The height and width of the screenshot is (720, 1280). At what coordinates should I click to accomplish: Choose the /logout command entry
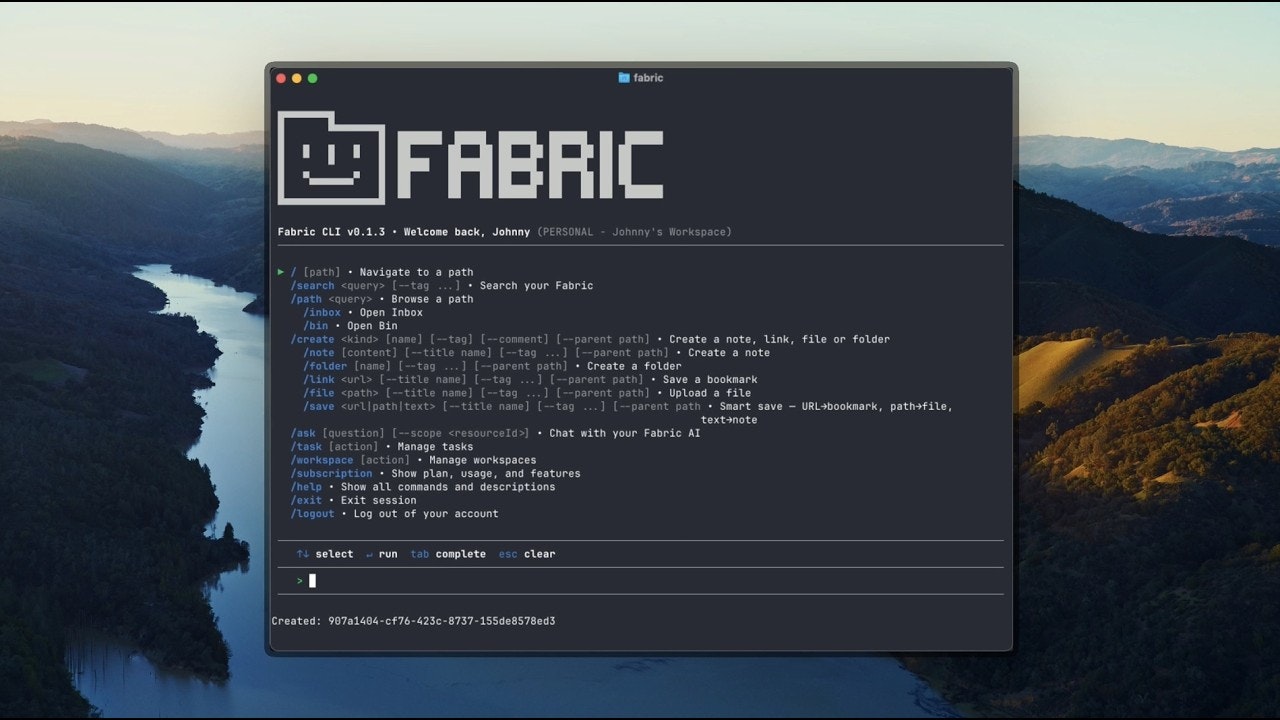pos(394,514)
